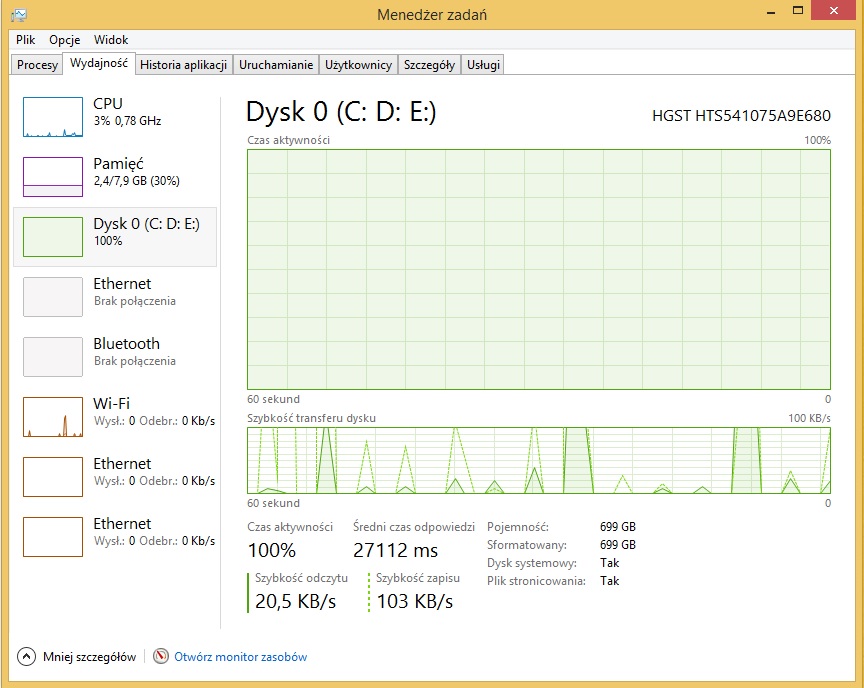The image size is (864, 688).
Task: Open the Opcje menu
Action: coord(65,40)
